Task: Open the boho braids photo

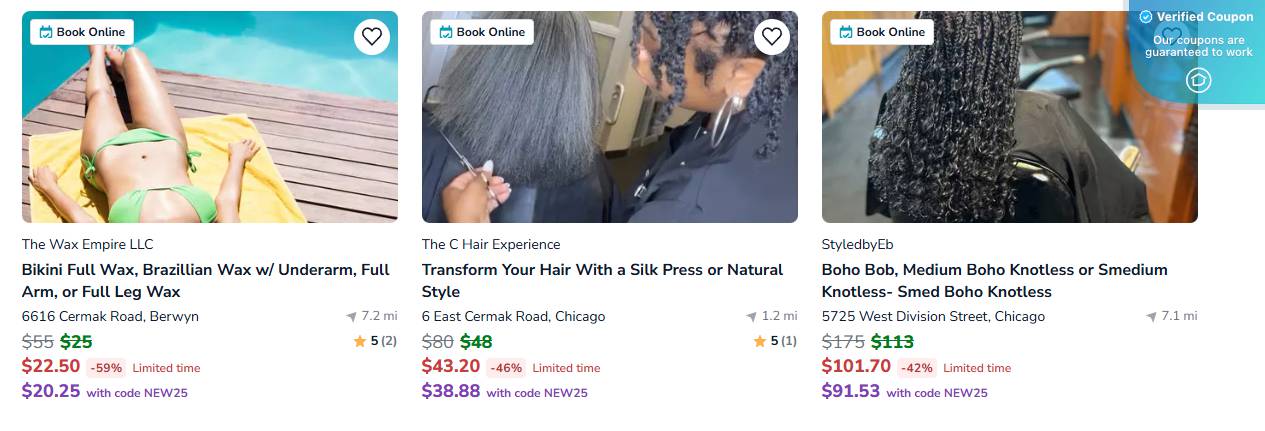Action: 1010,116
